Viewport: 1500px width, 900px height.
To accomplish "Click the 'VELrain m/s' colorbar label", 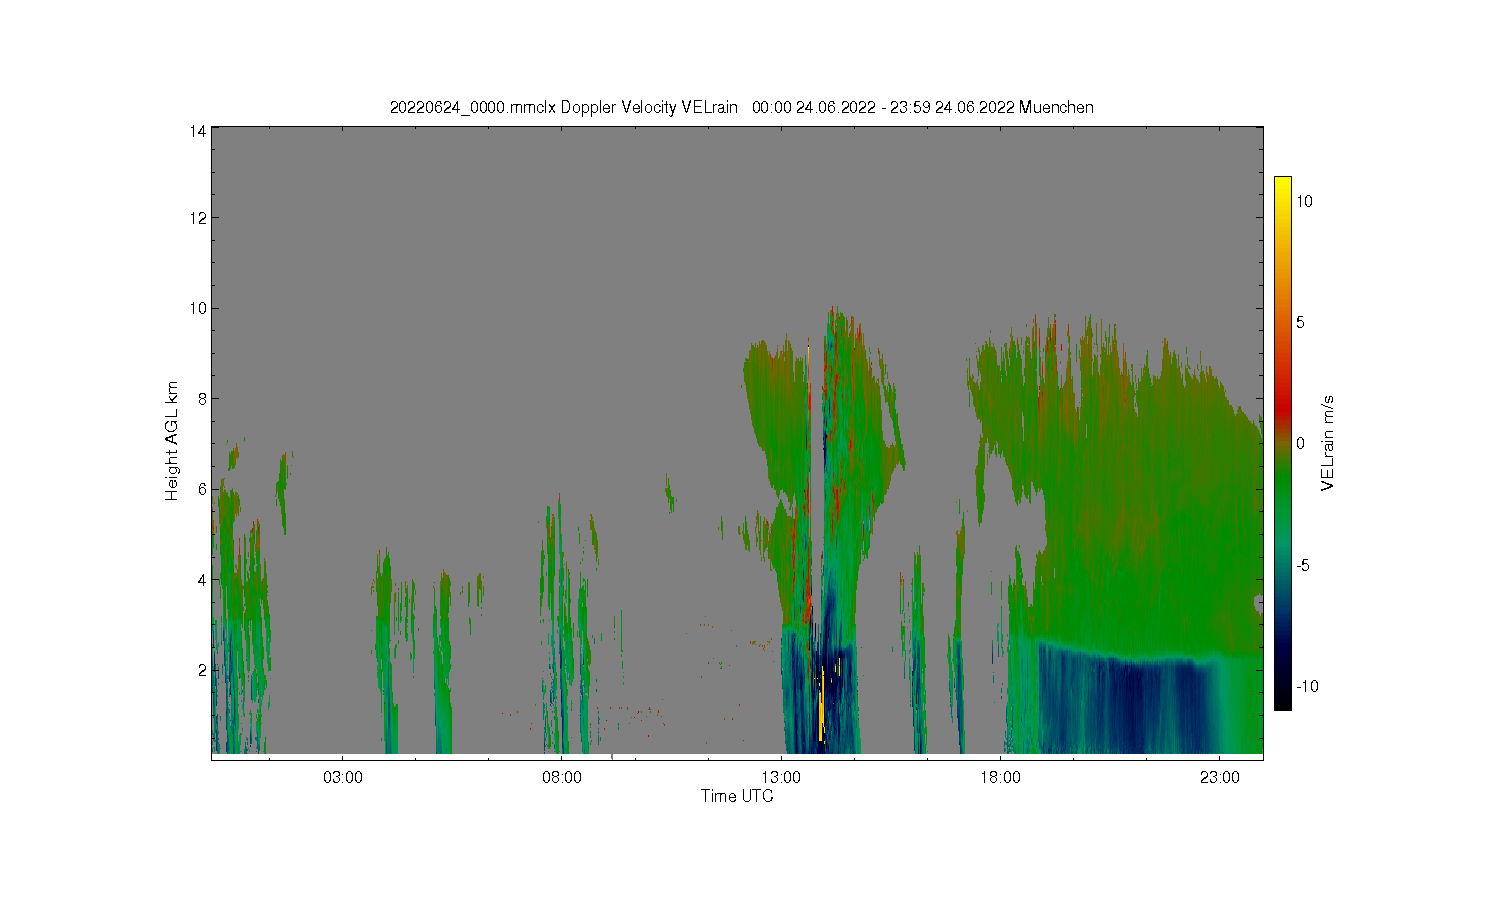I will (x=1328, y=443).
